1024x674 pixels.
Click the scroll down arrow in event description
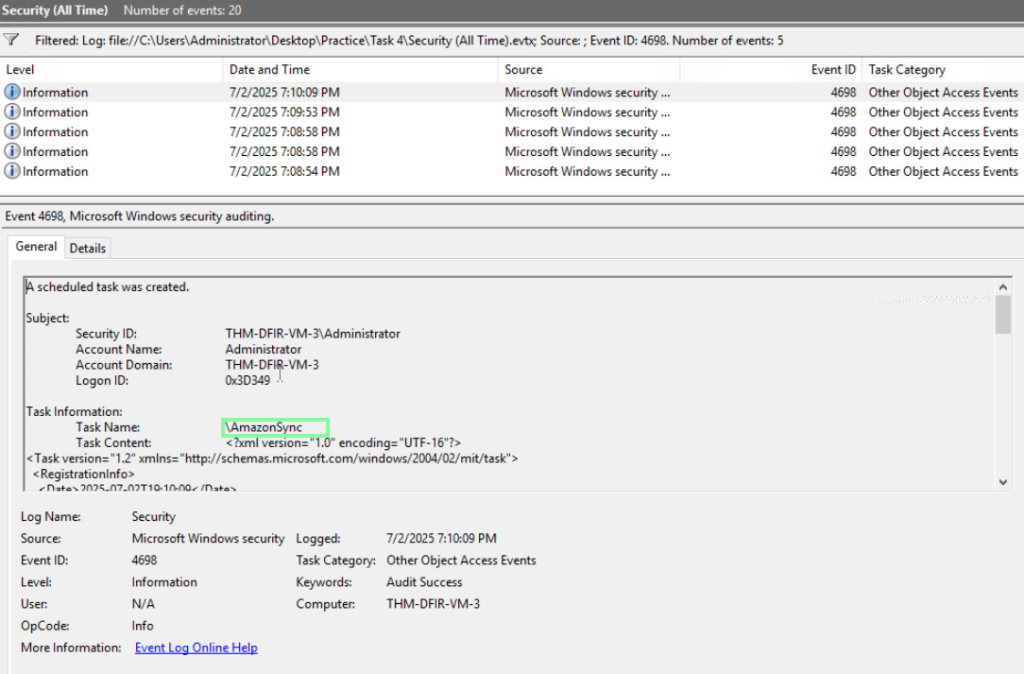click(1003, 482)
